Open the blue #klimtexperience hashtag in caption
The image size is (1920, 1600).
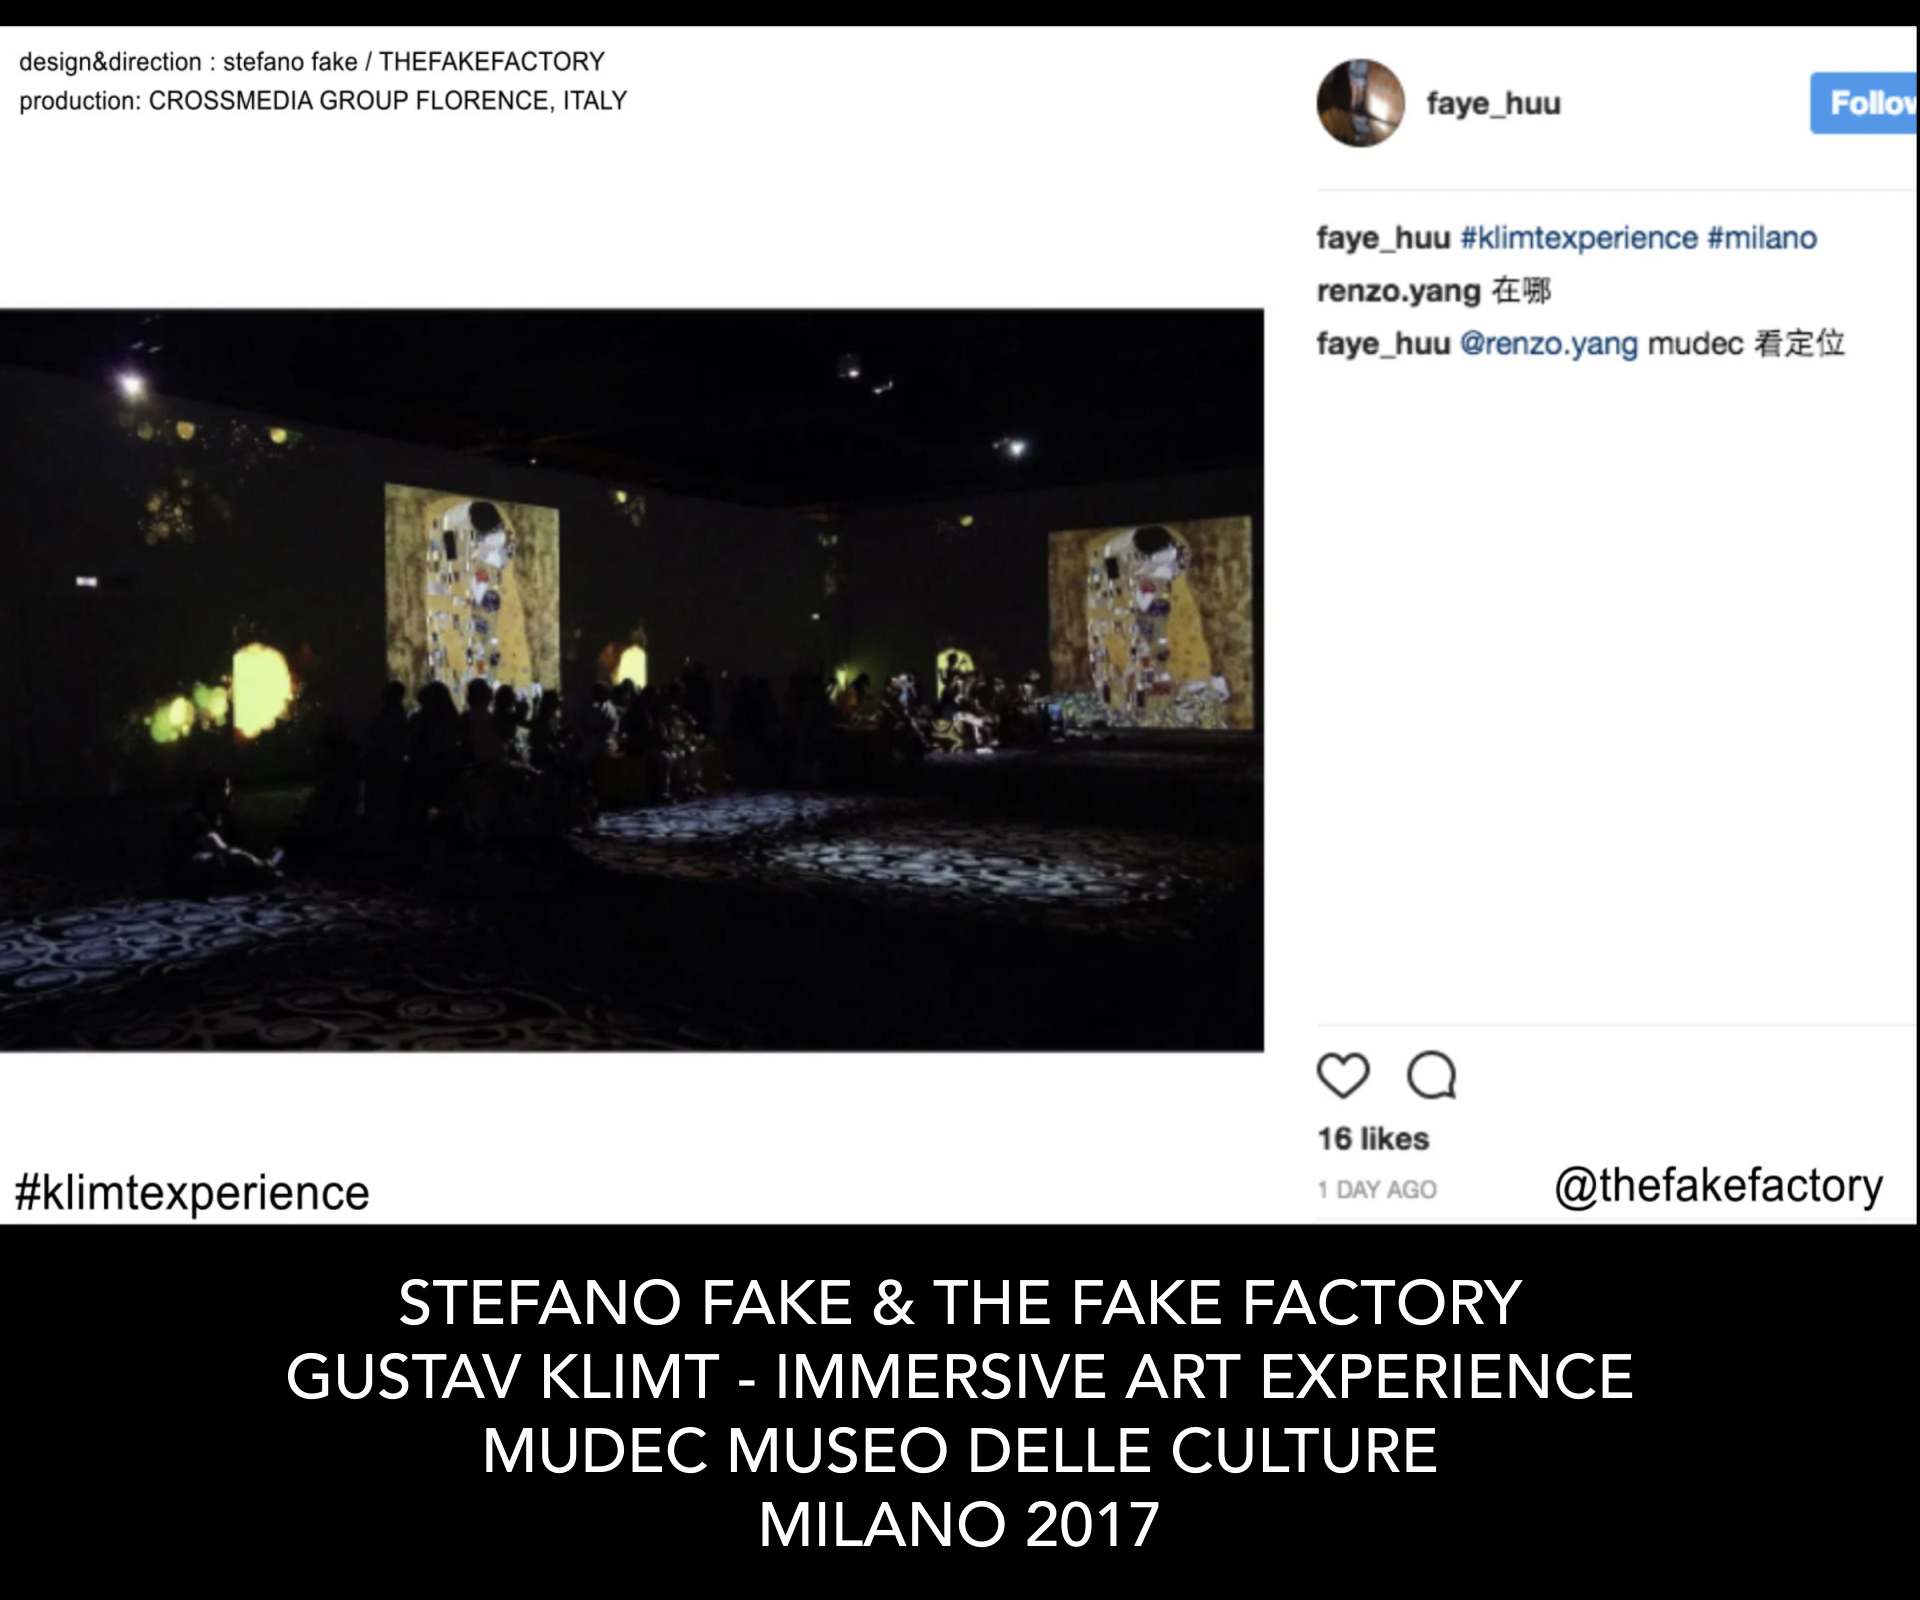[1579, 238]
